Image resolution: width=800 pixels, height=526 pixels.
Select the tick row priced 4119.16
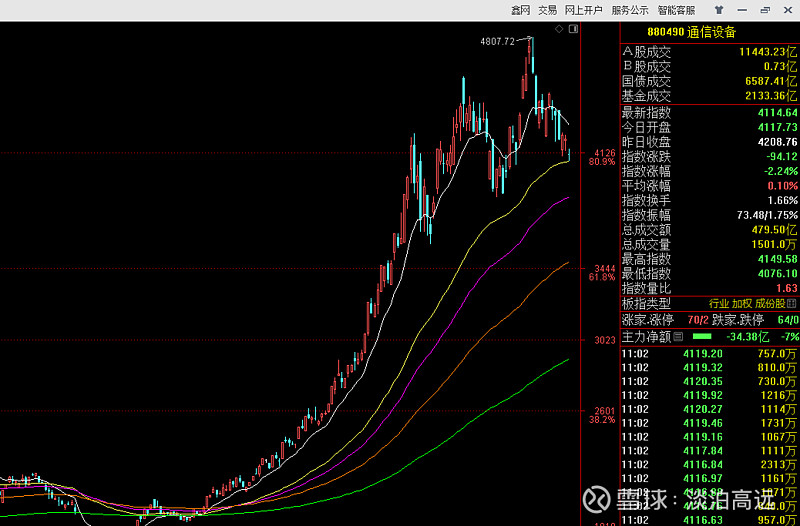pos(710,437)
